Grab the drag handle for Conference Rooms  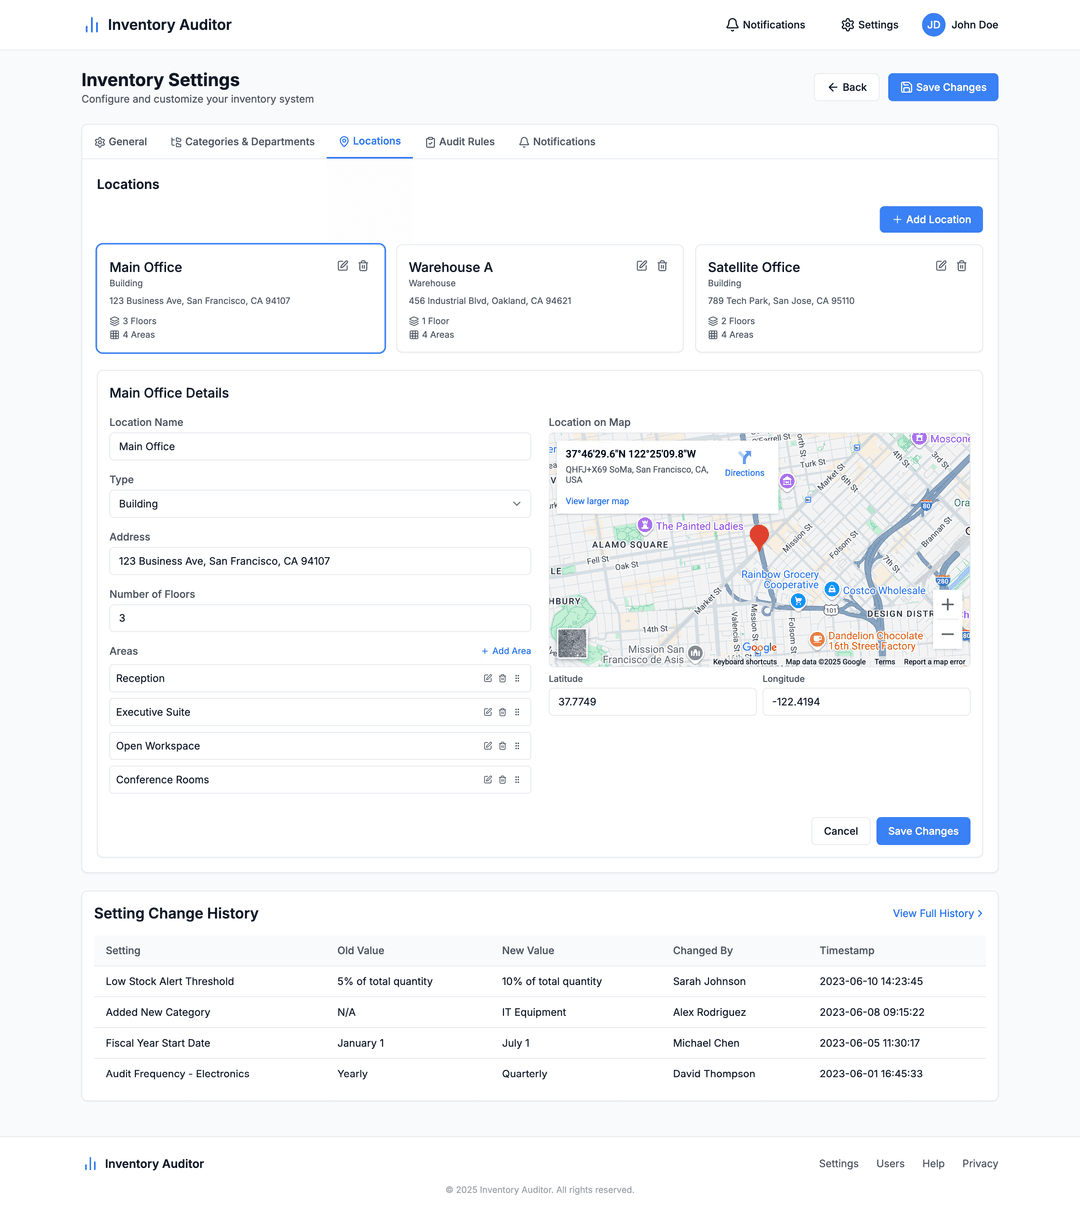pyautogui.click(x=517, y=779)
